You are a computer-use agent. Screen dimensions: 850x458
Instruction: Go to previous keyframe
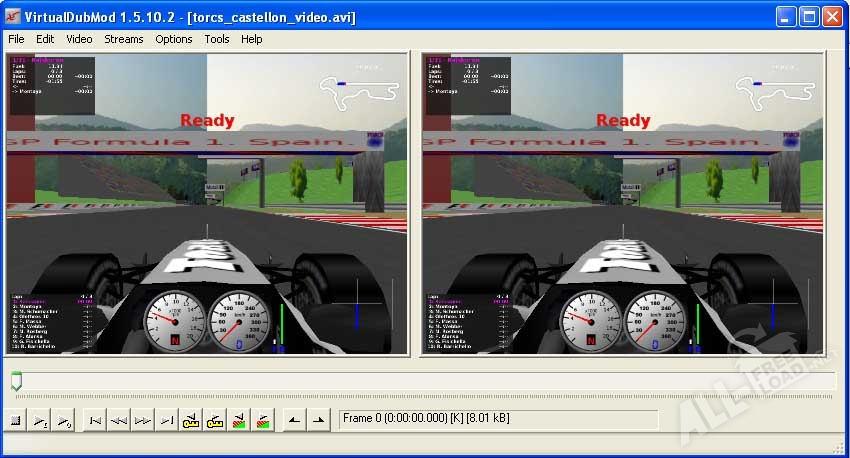click(x=191, y=420)
